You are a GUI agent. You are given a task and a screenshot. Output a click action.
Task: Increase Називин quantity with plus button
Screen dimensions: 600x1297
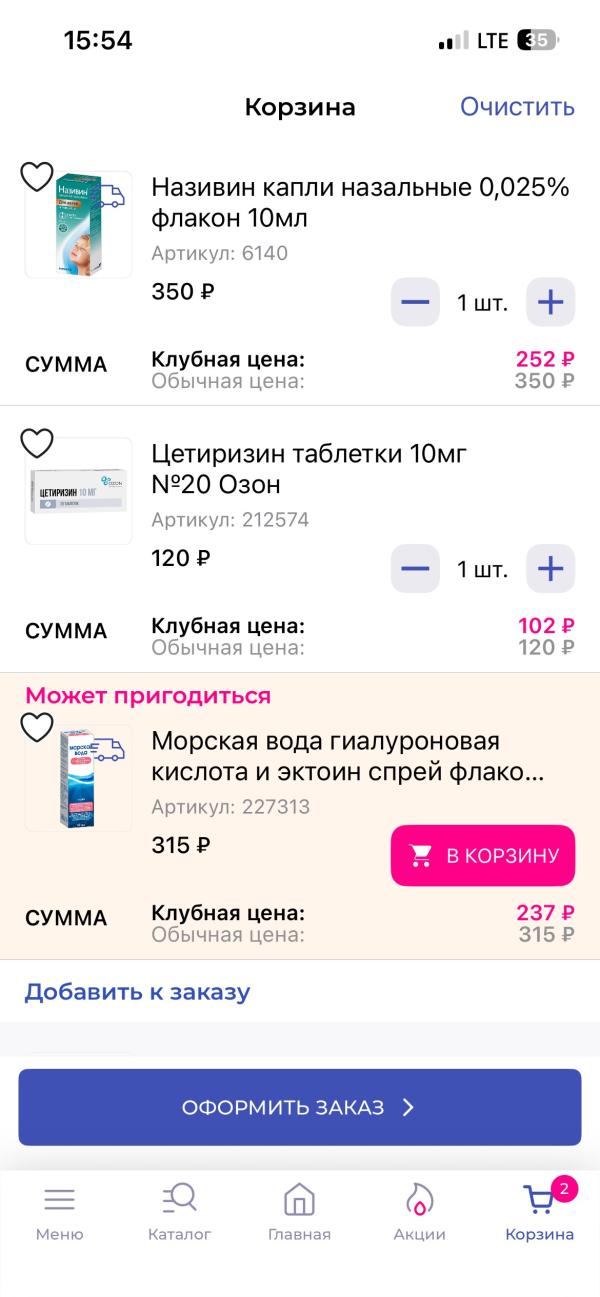[x=550, y=302]
